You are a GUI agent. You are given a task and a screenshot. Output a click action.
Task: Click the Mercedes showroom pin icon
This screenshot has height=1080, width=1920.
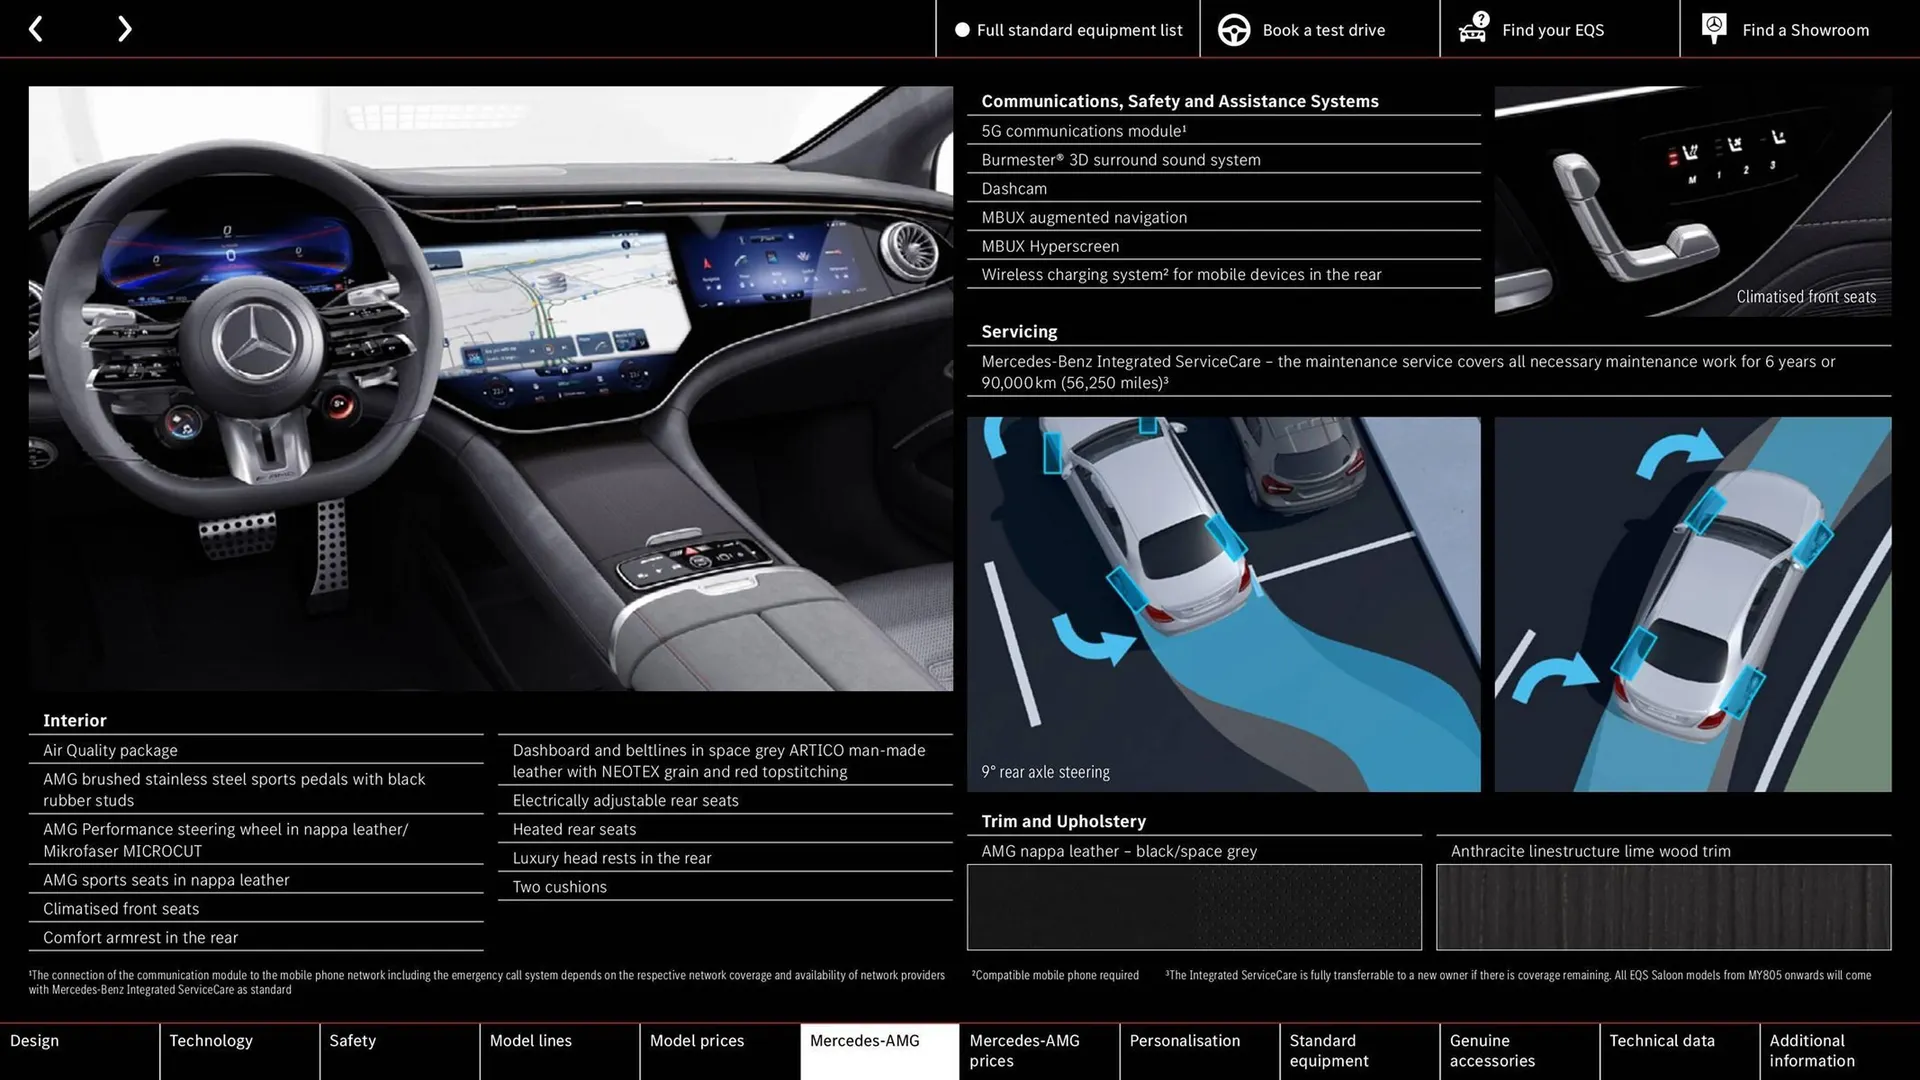(1713, 28)
